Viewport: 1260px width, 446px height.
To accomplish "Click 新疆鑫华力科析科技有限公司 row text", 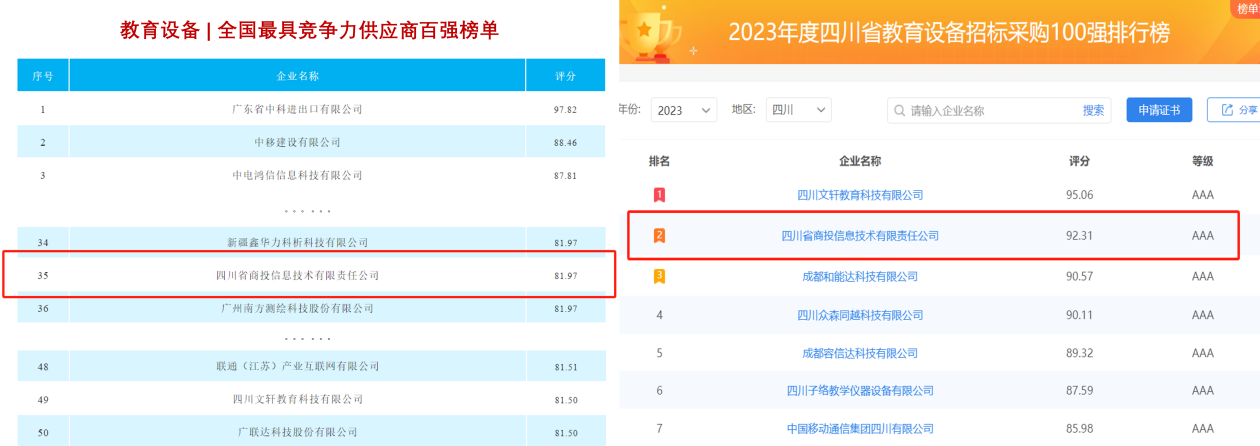I will (x=297, y=242).
